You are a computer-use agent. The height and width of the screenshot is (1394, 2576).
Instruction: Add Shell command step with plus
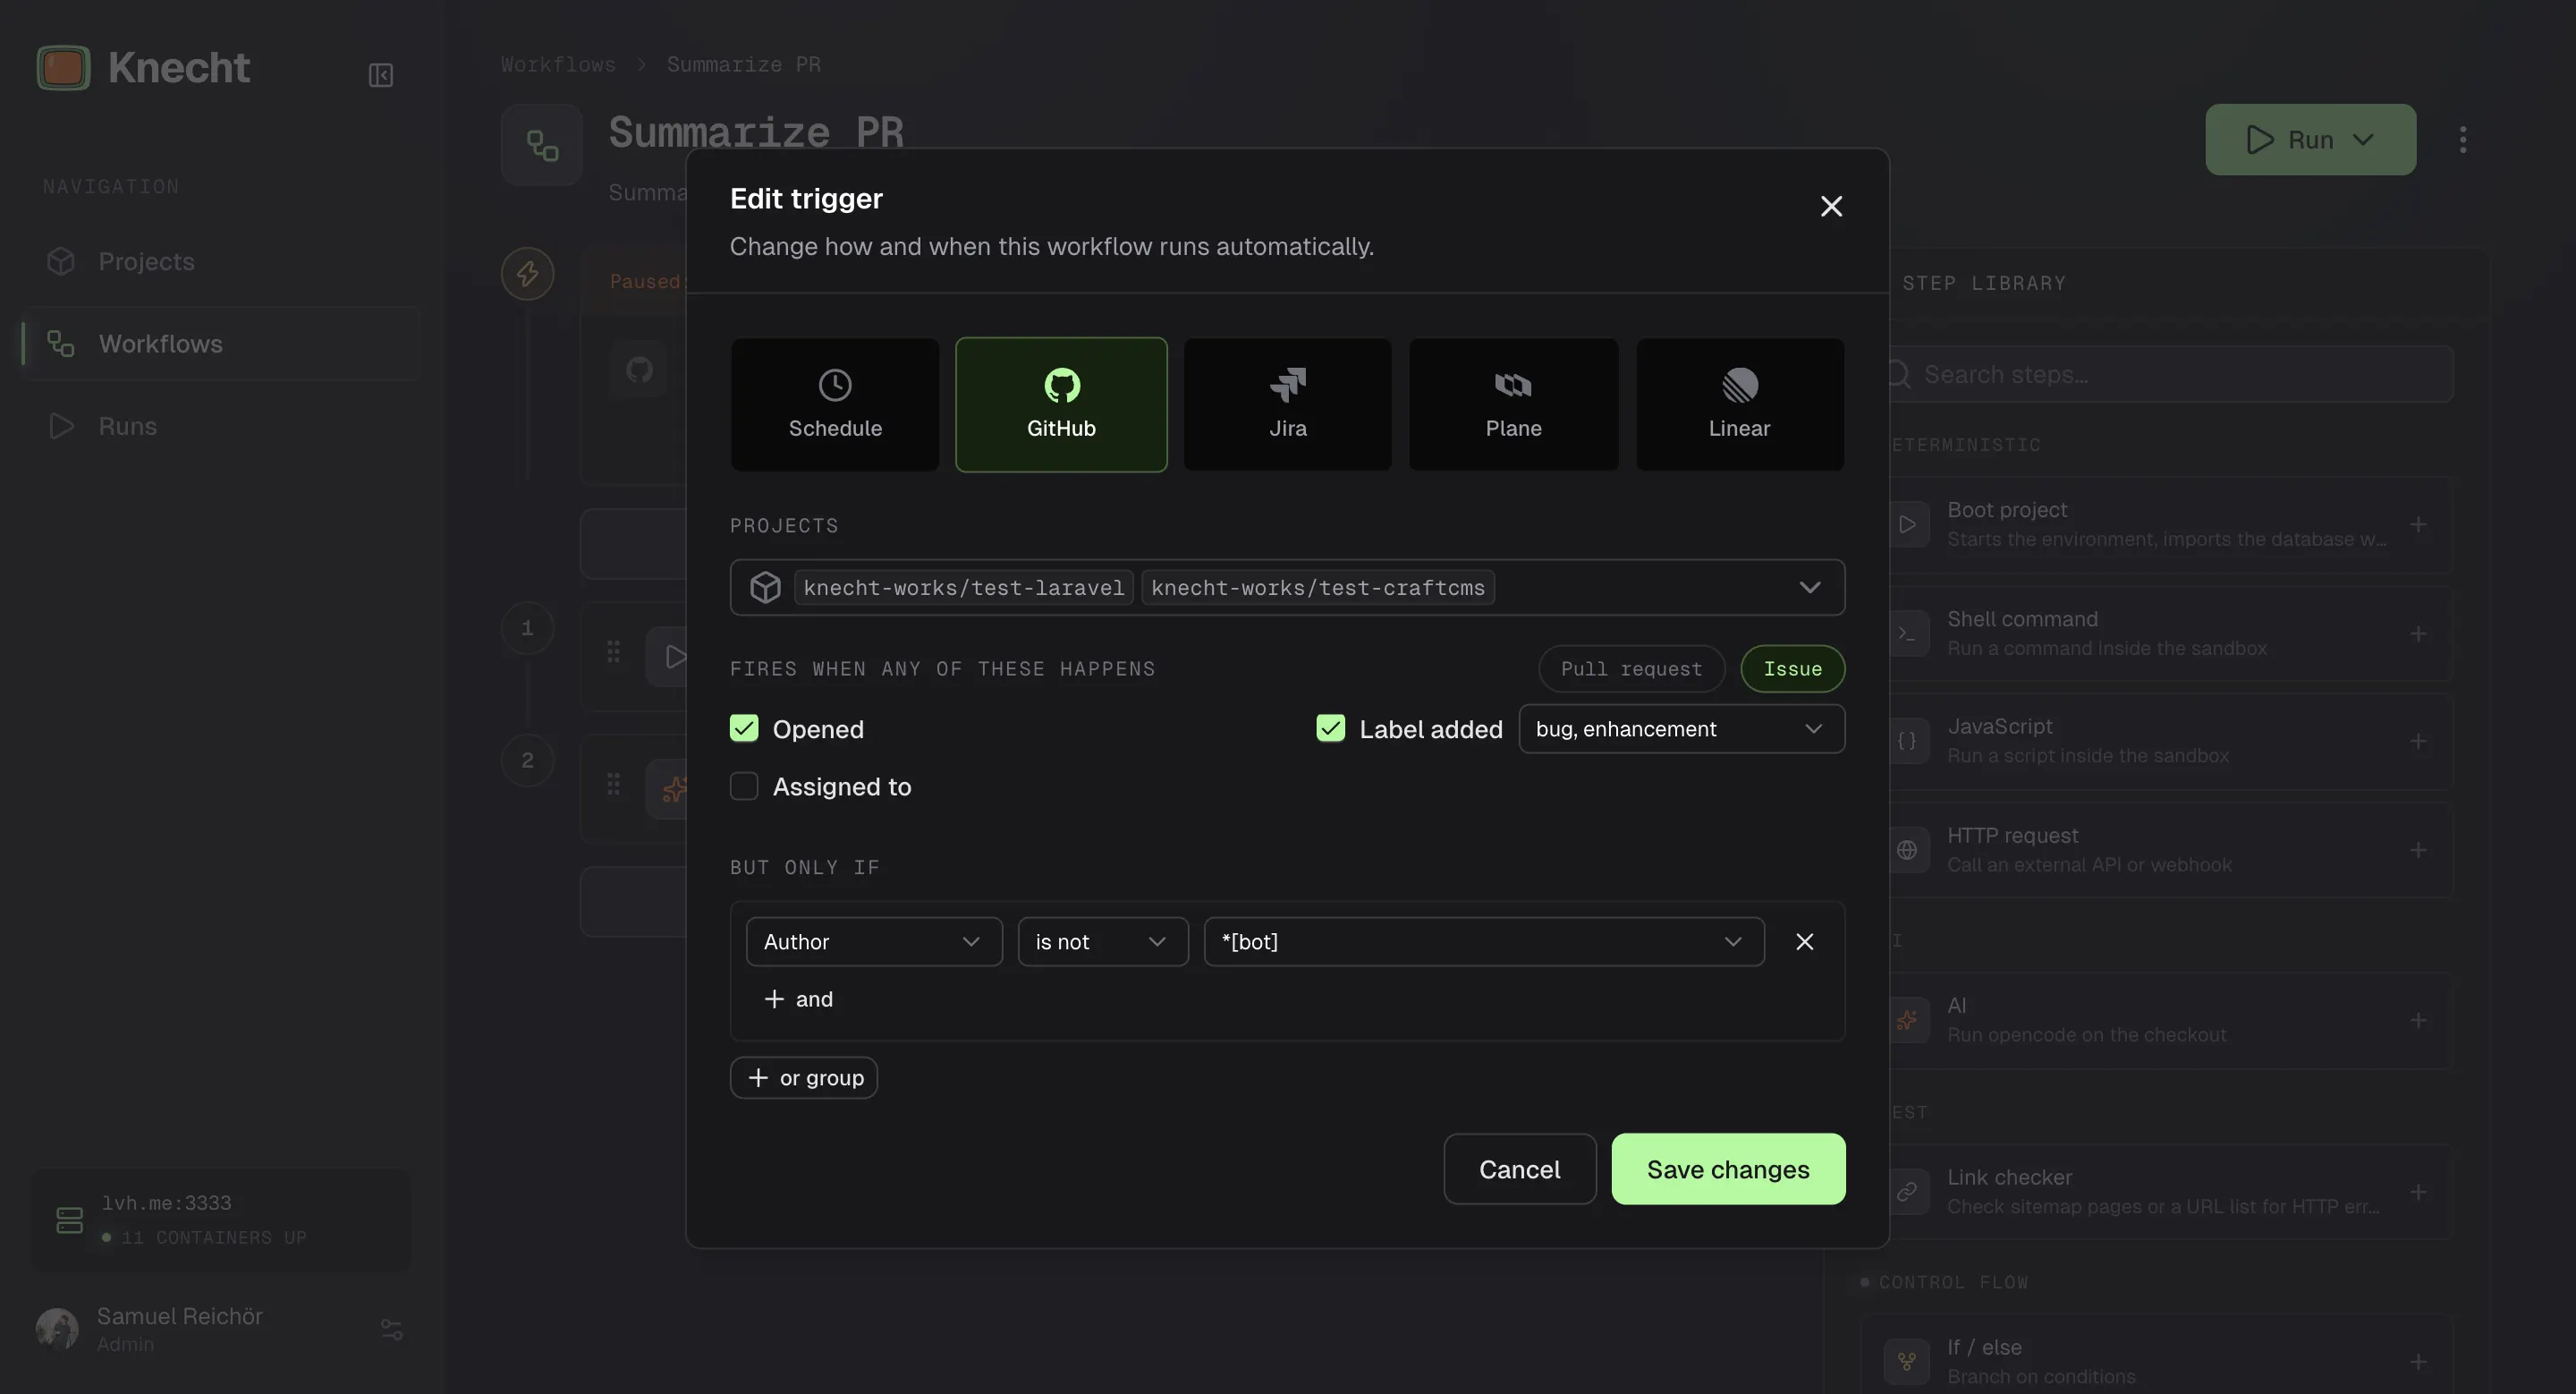coord(2418,634)
